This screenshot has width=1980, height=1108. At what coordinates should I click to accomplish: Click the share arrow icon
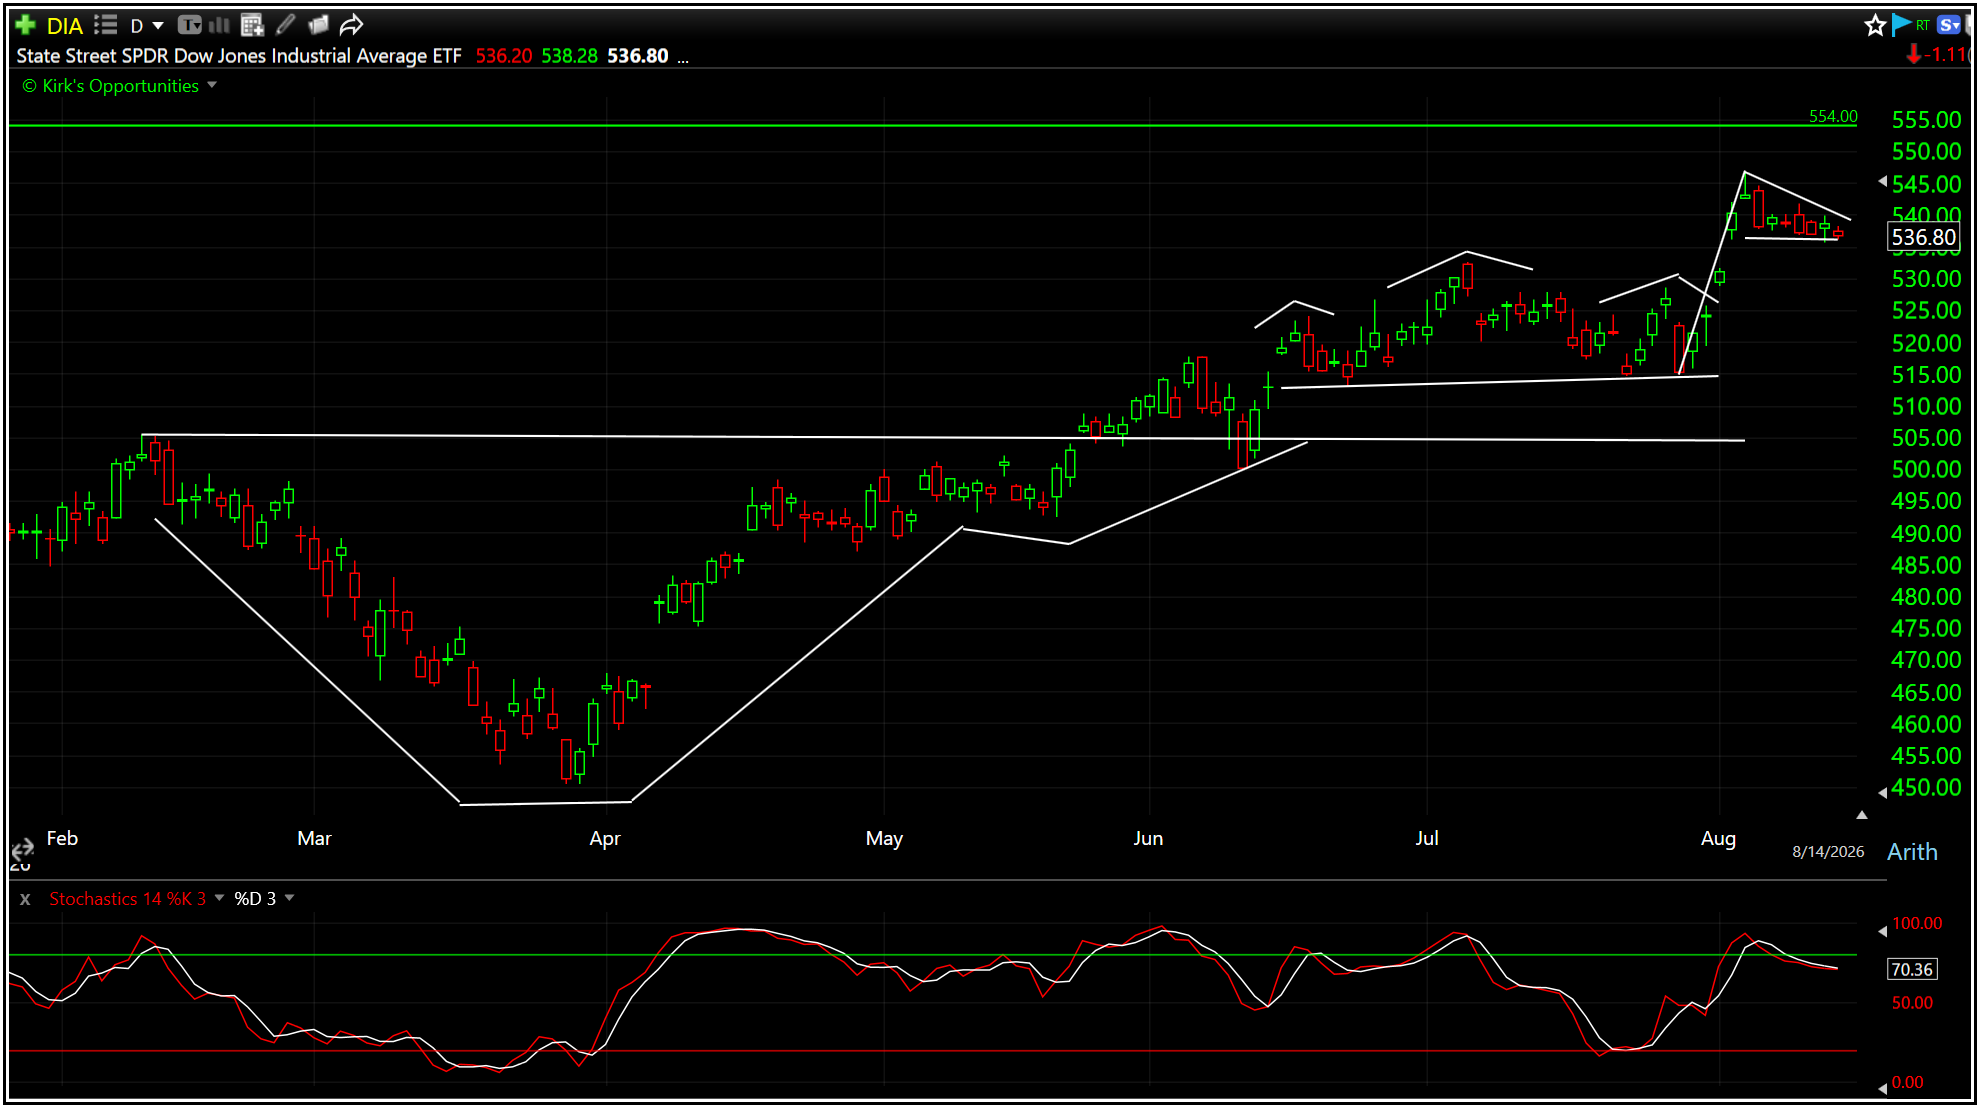(351, 25)
